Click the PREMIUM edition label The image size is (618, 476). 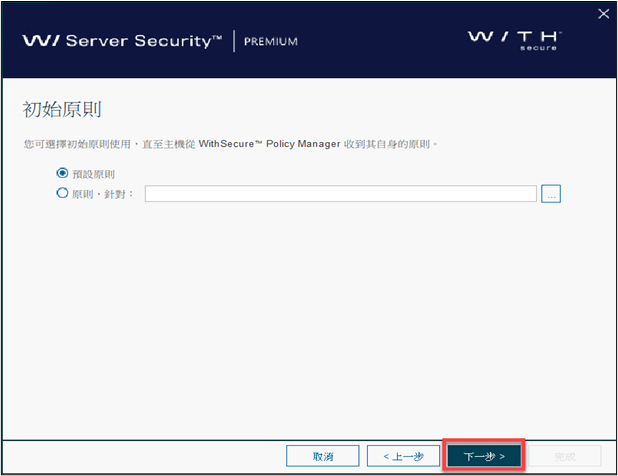(x=271, y=42)
